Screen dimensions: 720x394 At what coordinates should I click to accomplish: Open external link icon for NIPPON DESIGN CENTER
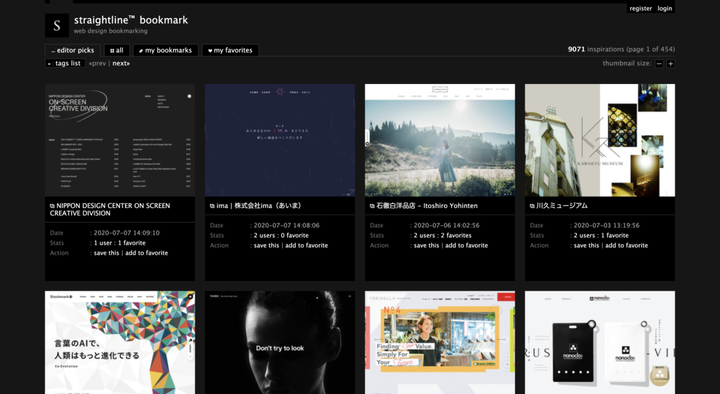[x=52, y=206]
